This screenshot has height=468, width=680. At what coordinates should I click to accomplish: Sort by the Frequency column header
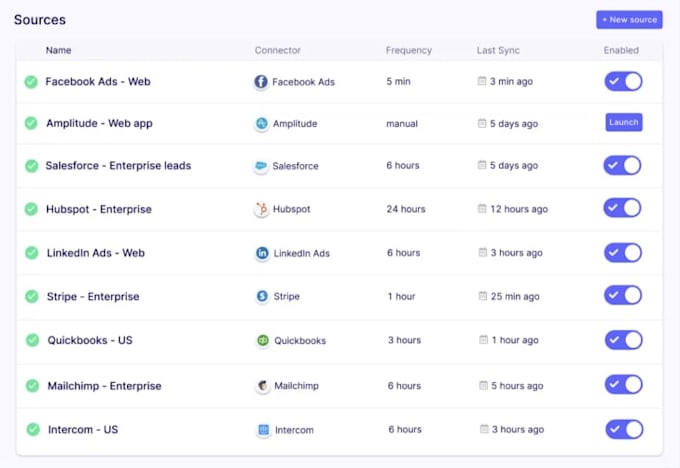point(409,50)
